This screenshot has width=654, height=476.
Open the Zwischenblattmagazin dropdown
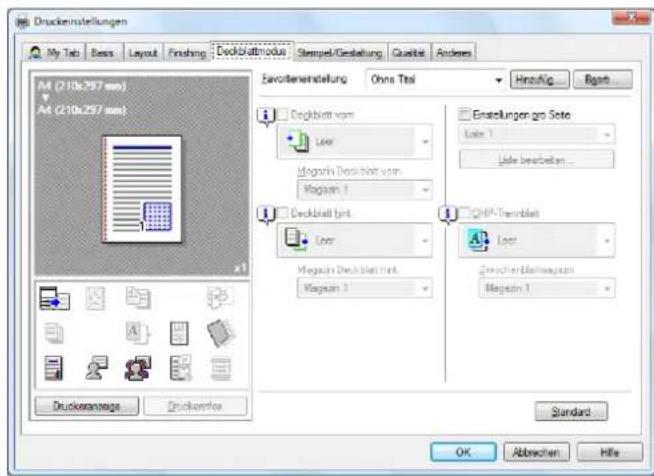click(547, 288)
